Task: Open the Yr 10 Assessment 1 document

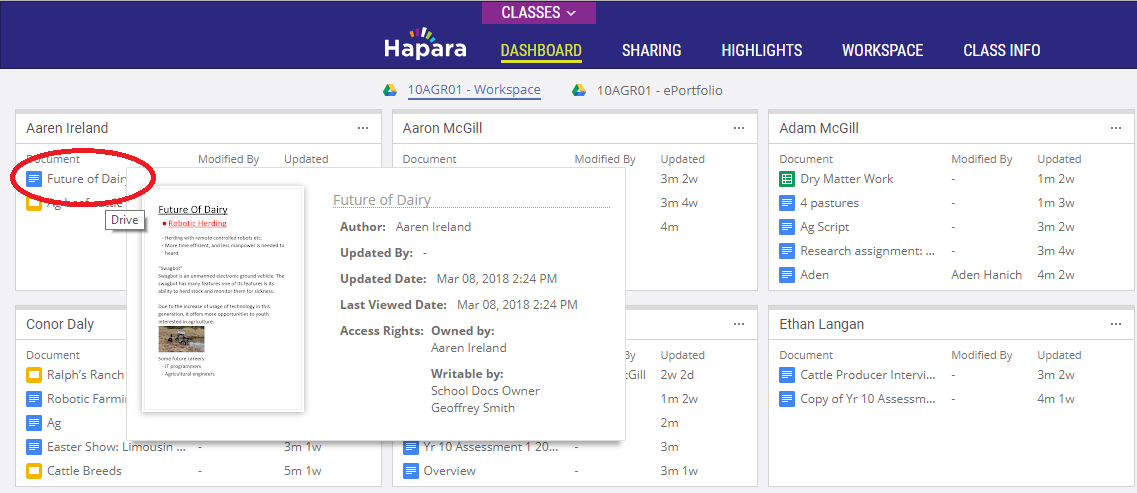Action: pos(489,447)
